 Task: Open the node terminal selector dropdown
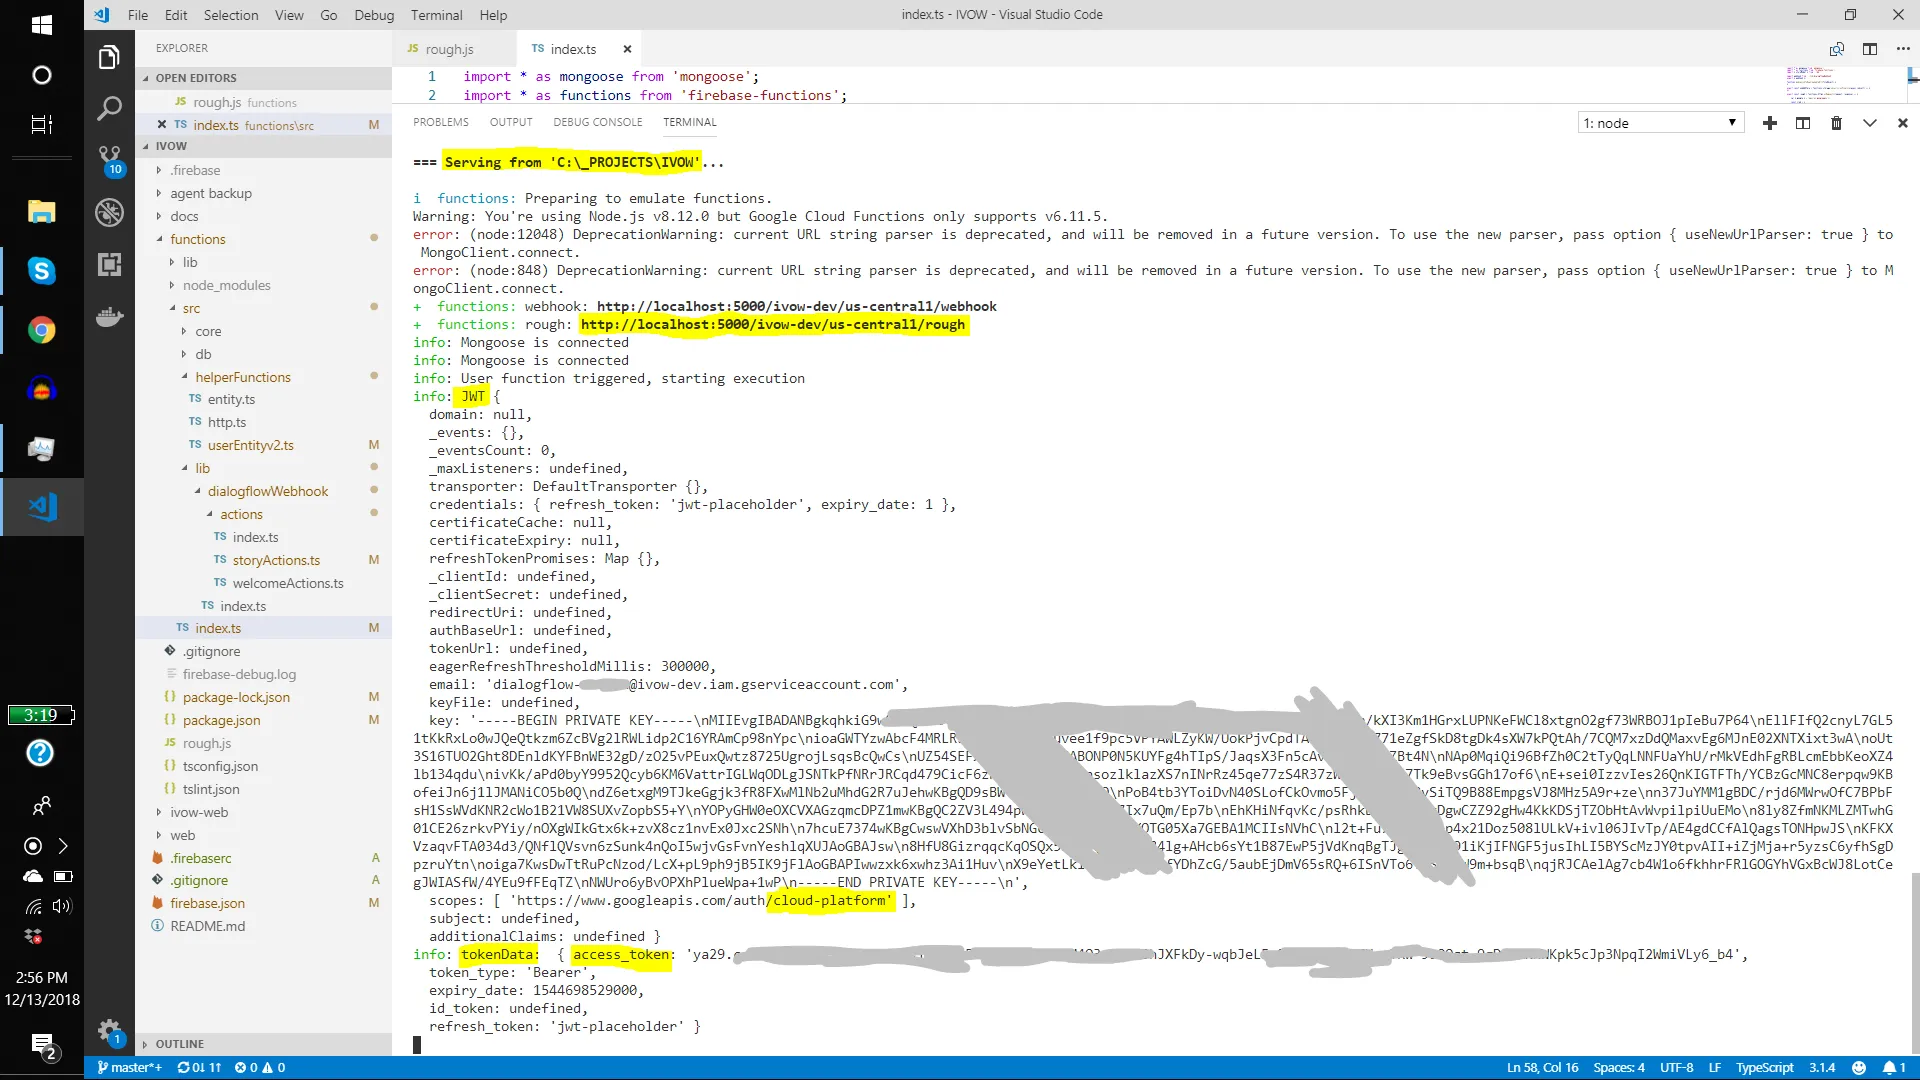(x=1660, y=123)
